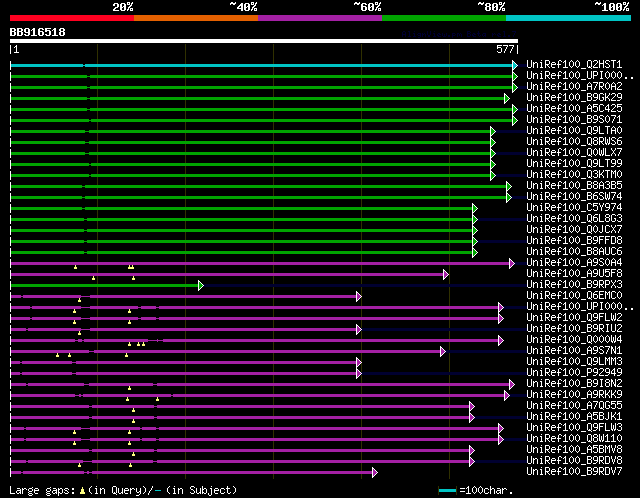Viewport: 640px width, 498px height.
Task: Select the UniRef100_A5BMV8 label
Action: click(574, 450)
